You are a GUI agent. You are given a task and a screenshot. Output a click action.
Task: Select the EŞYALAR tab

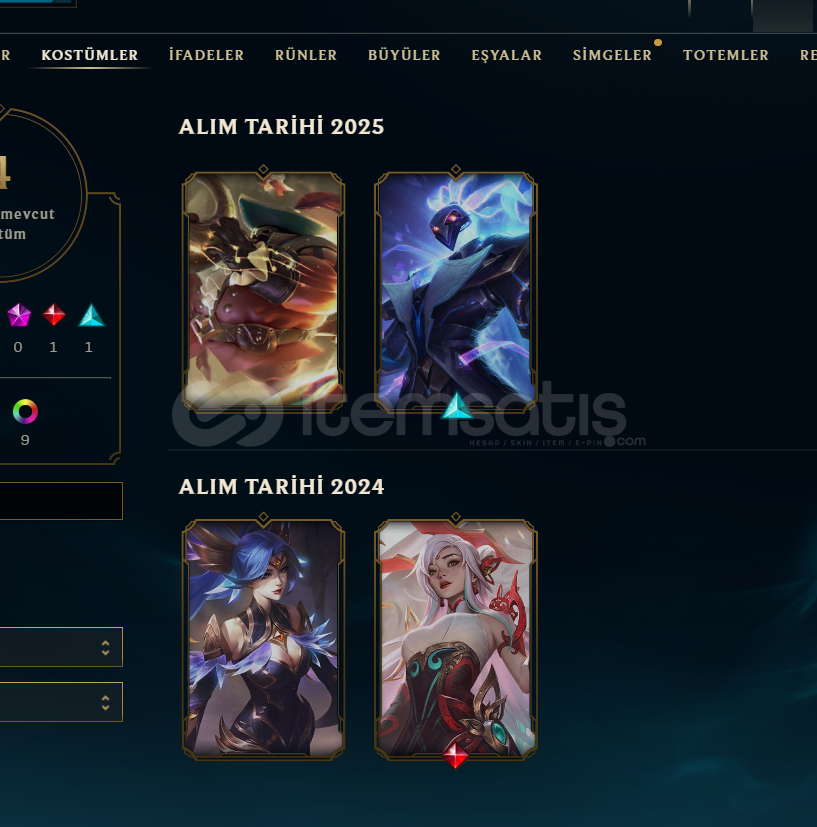point(506,55)
